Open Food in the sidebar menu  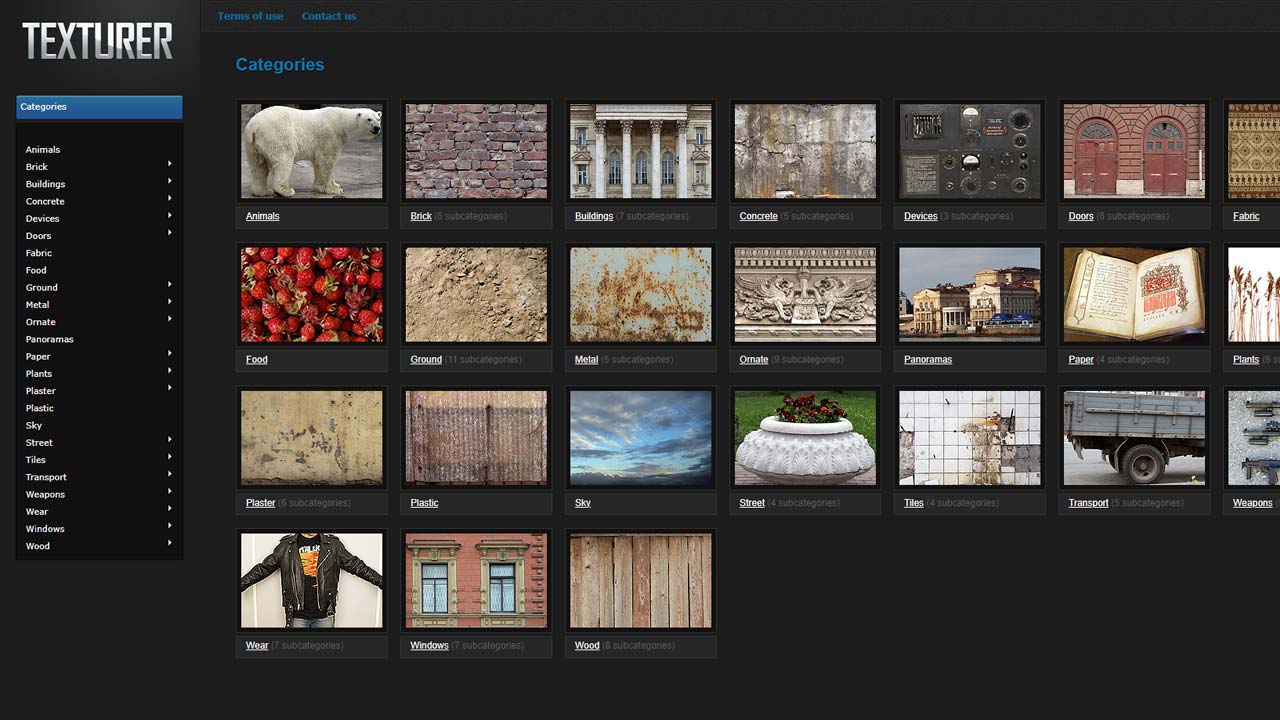(36, 270)
